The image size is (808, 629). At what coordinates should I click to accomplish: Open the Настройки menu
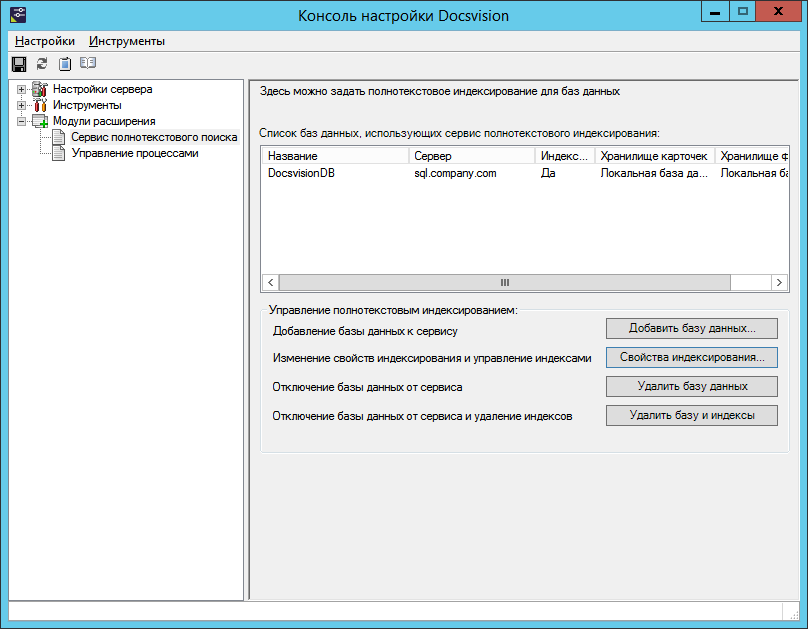(45, 41)
